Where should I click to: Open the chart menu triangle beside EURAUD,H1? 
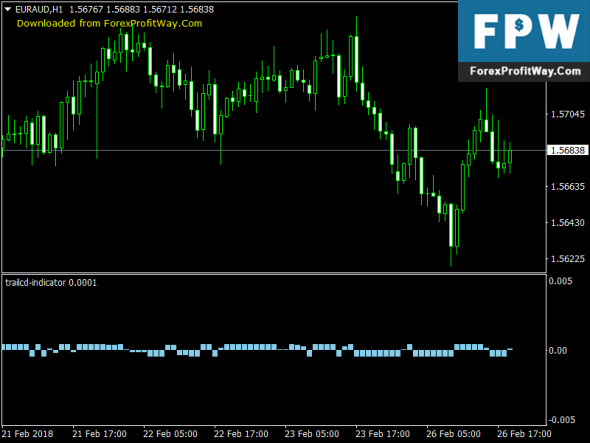pos(8,9)
